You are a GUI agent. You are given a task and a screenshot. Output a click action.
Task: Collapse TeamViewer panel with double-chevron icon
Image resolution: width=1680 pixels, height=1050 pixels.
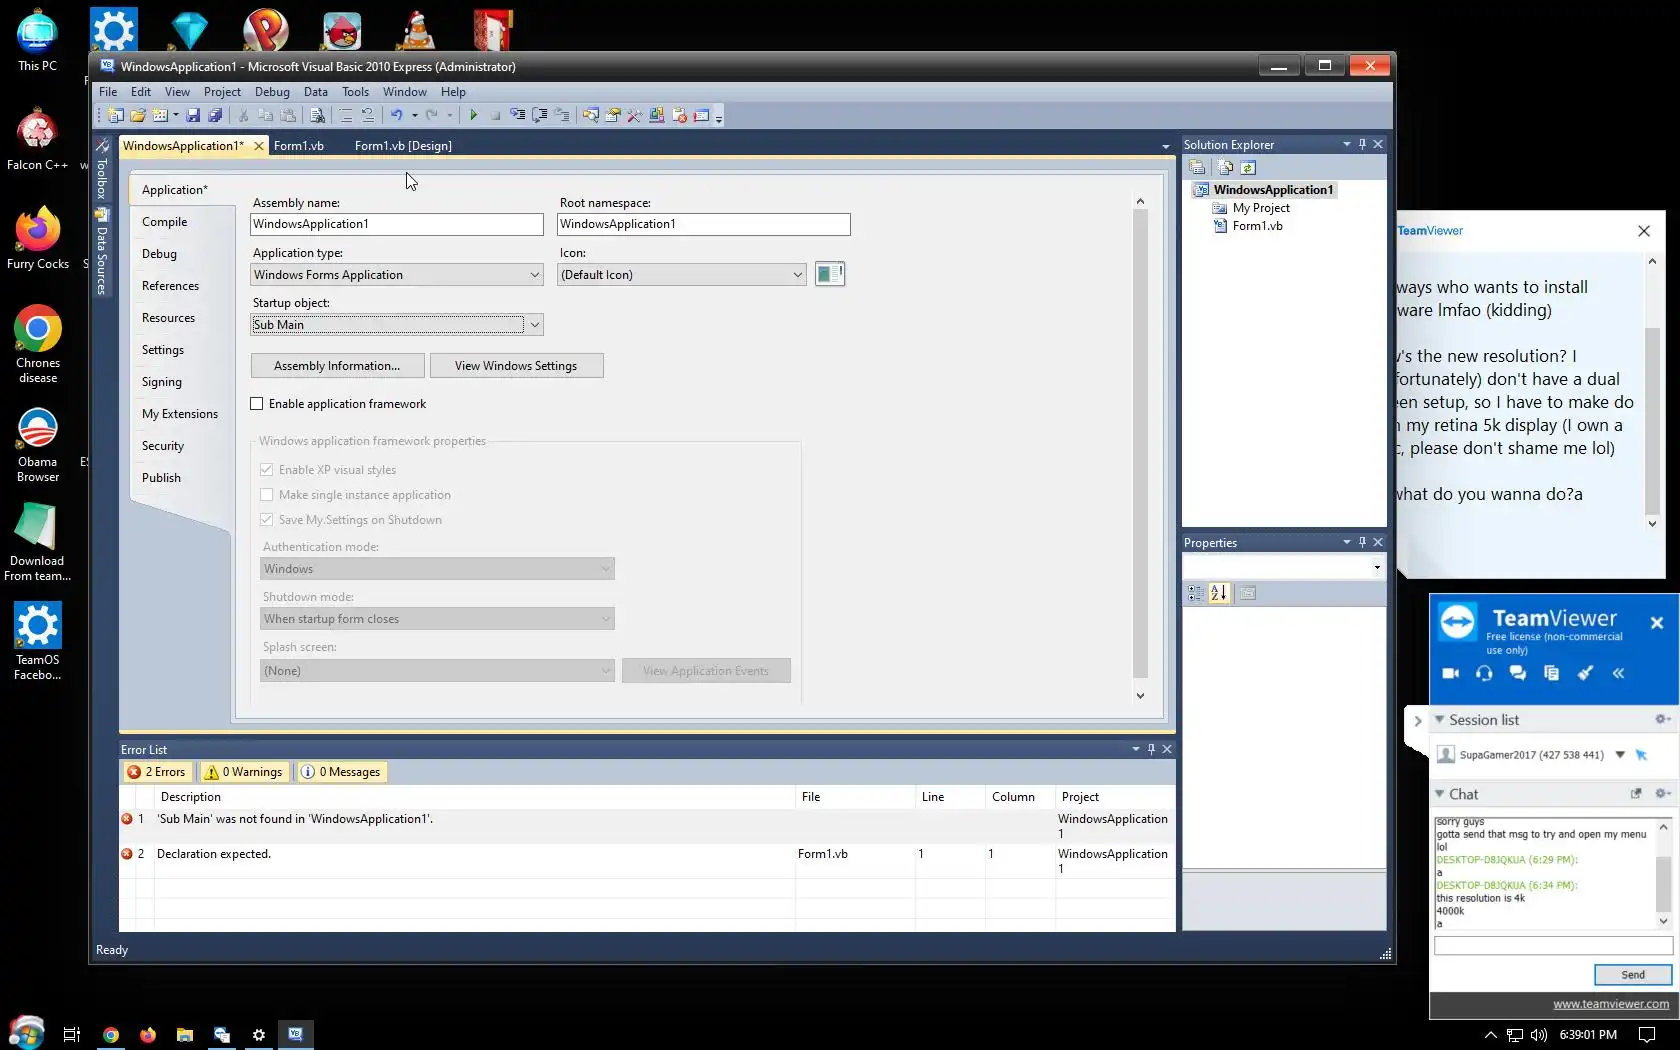(x=1618, y=673)
